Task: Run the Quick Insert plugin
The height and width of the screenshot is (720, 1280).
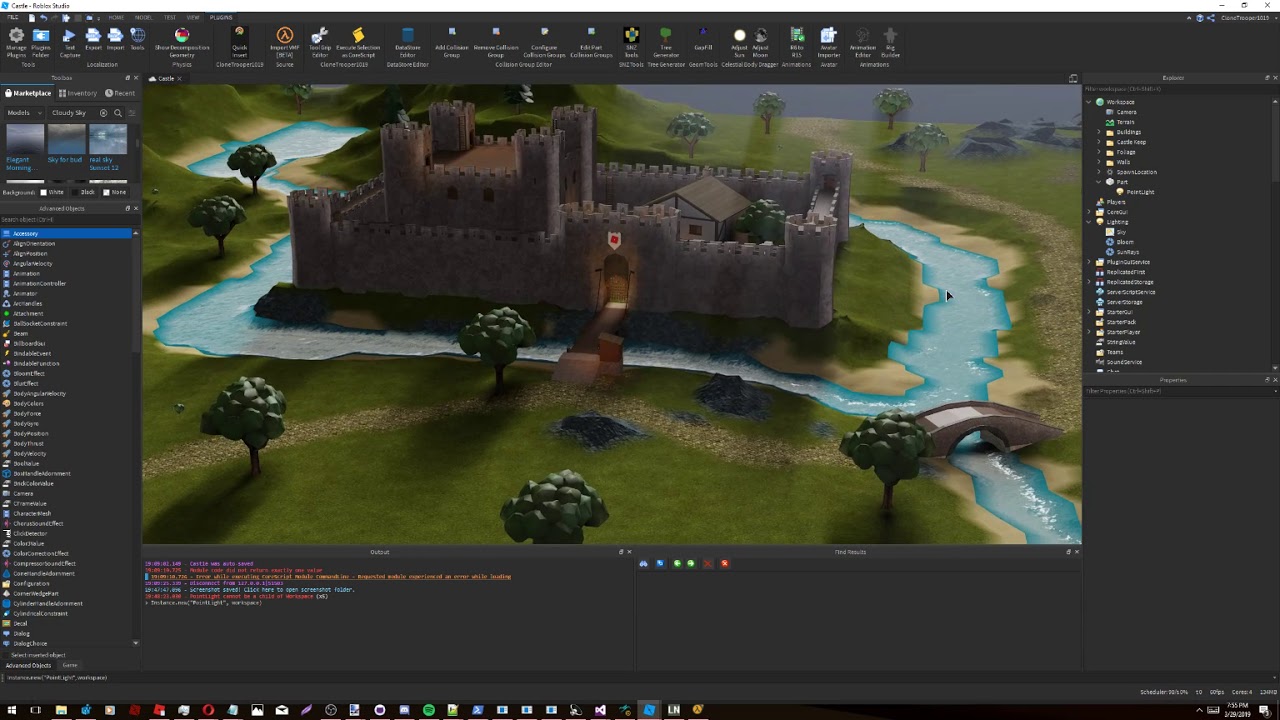Action: (240, 42)
